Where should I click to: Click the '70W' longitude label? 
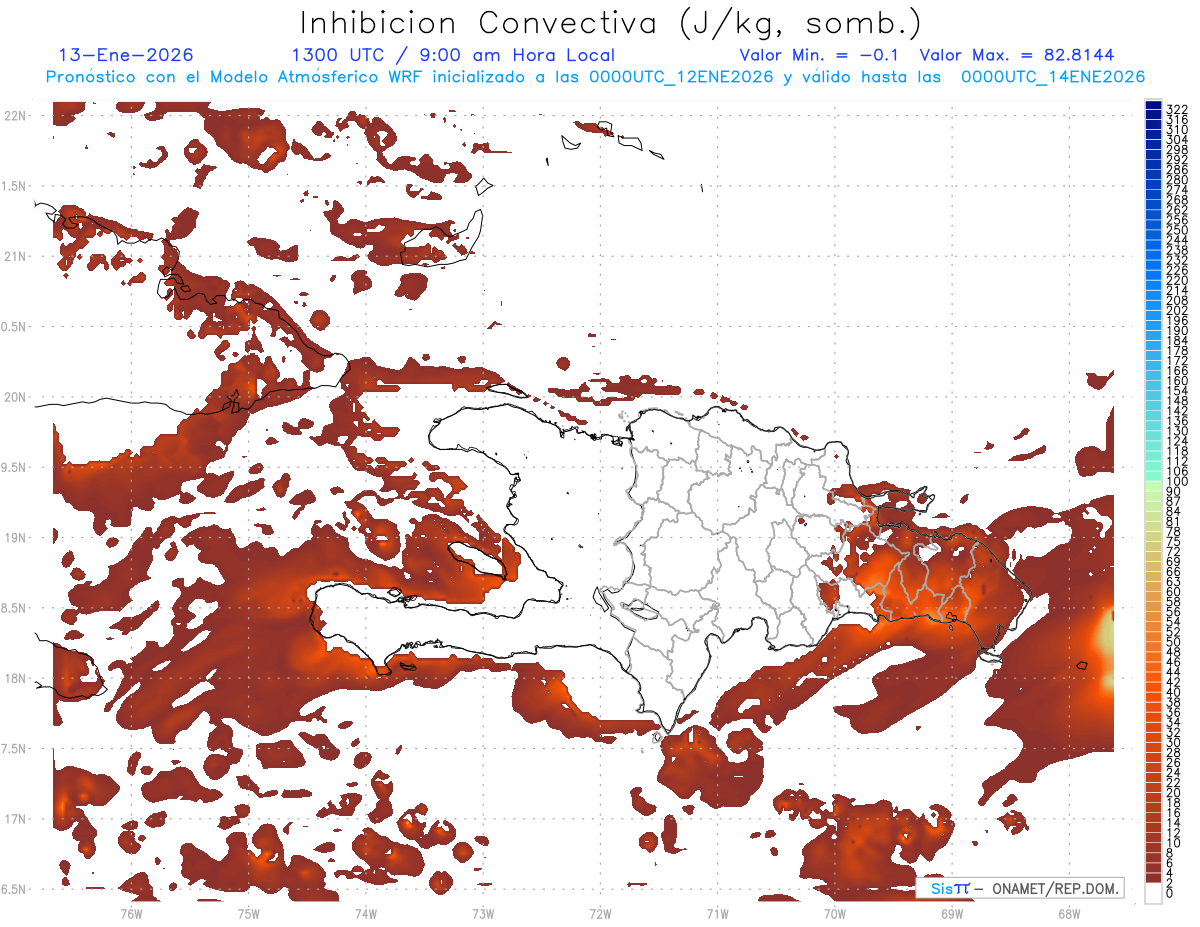835,913
